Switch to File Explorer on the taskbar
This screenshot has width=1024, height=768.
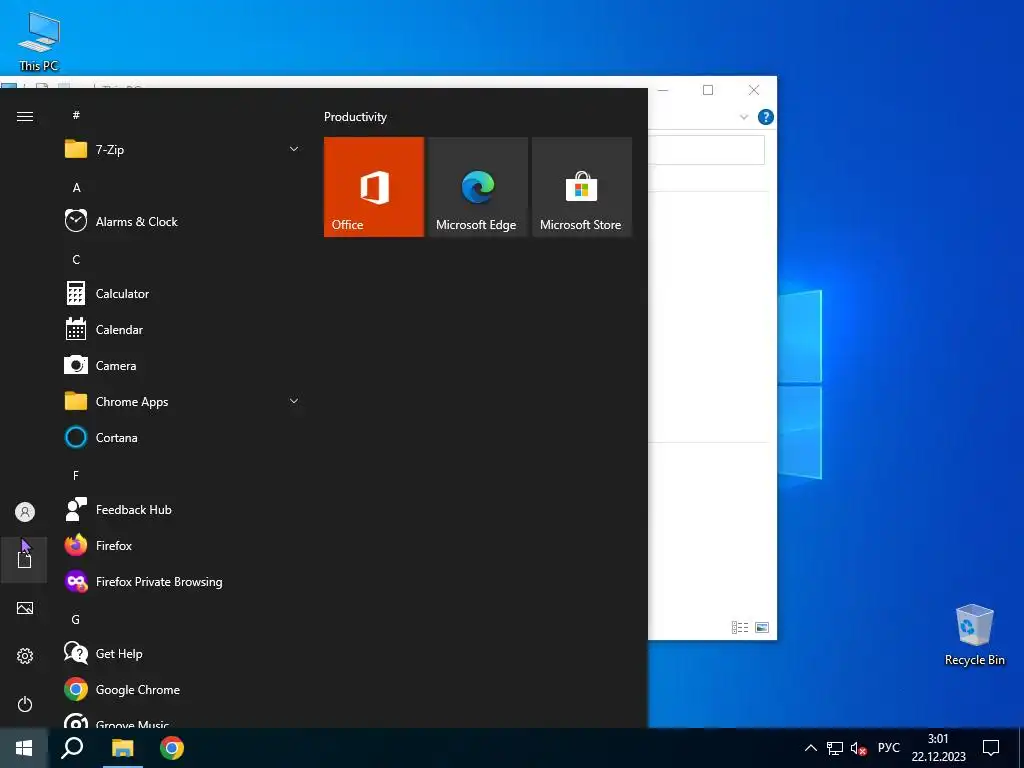[x=122, y=748]
